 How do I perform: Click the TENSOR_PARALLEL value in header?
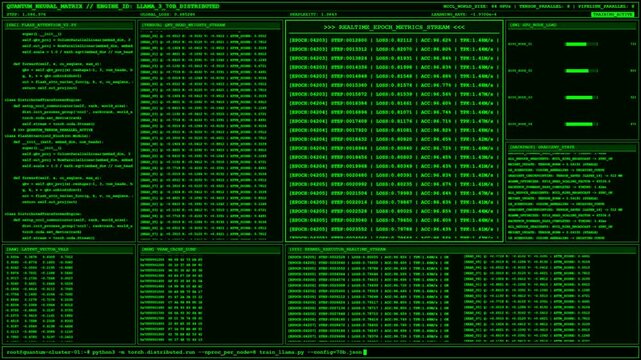pyautogui.click(x=545, y=7)
